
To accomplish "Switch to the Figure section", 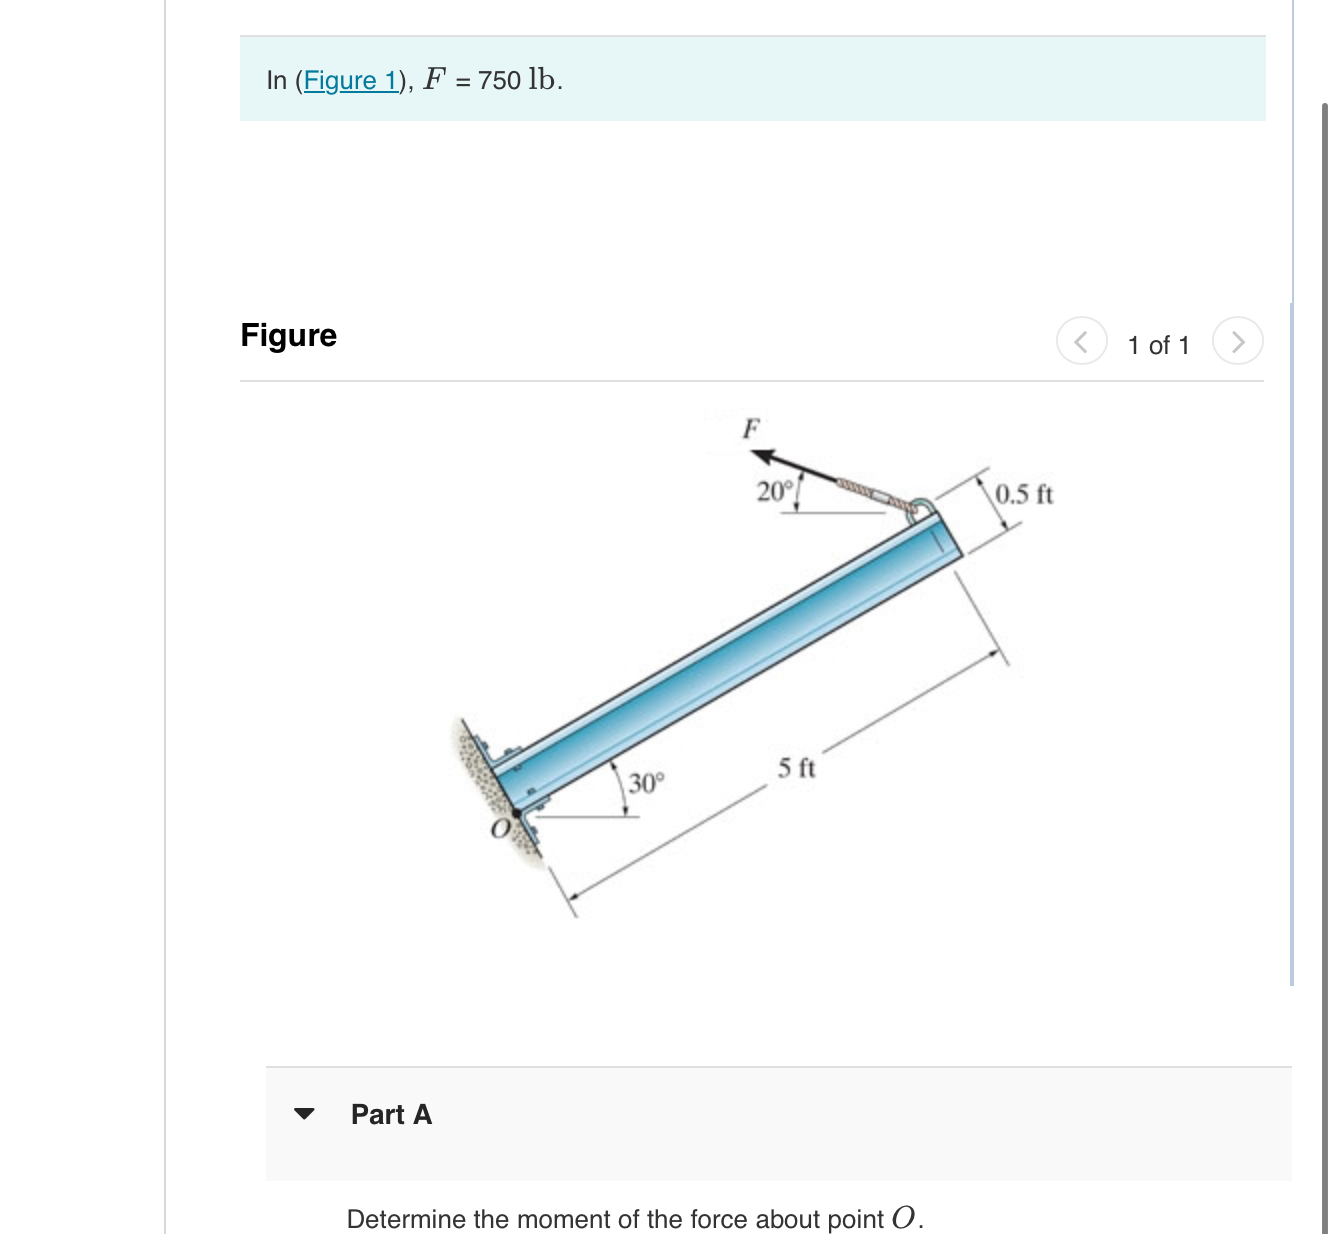I will point(288,335).
